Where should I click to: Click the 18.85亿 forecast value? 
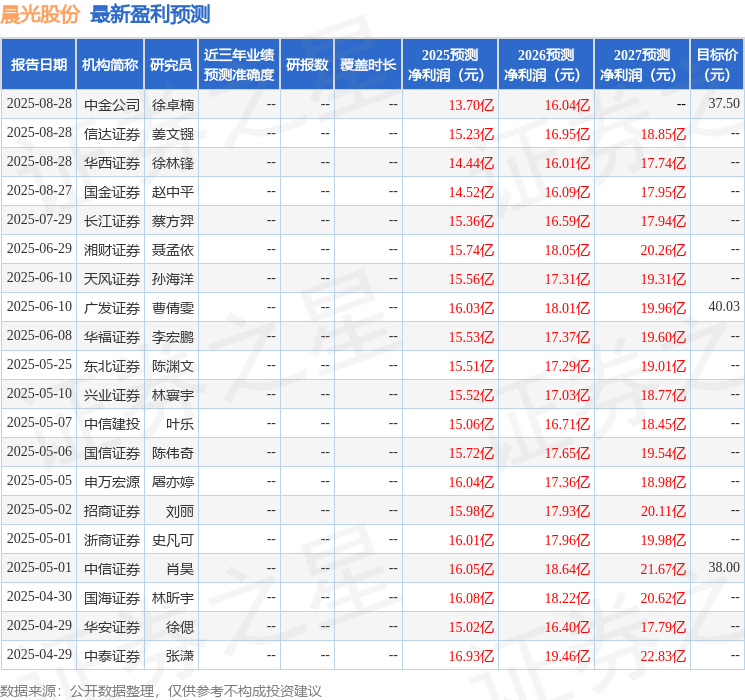[x=663, y=134]
